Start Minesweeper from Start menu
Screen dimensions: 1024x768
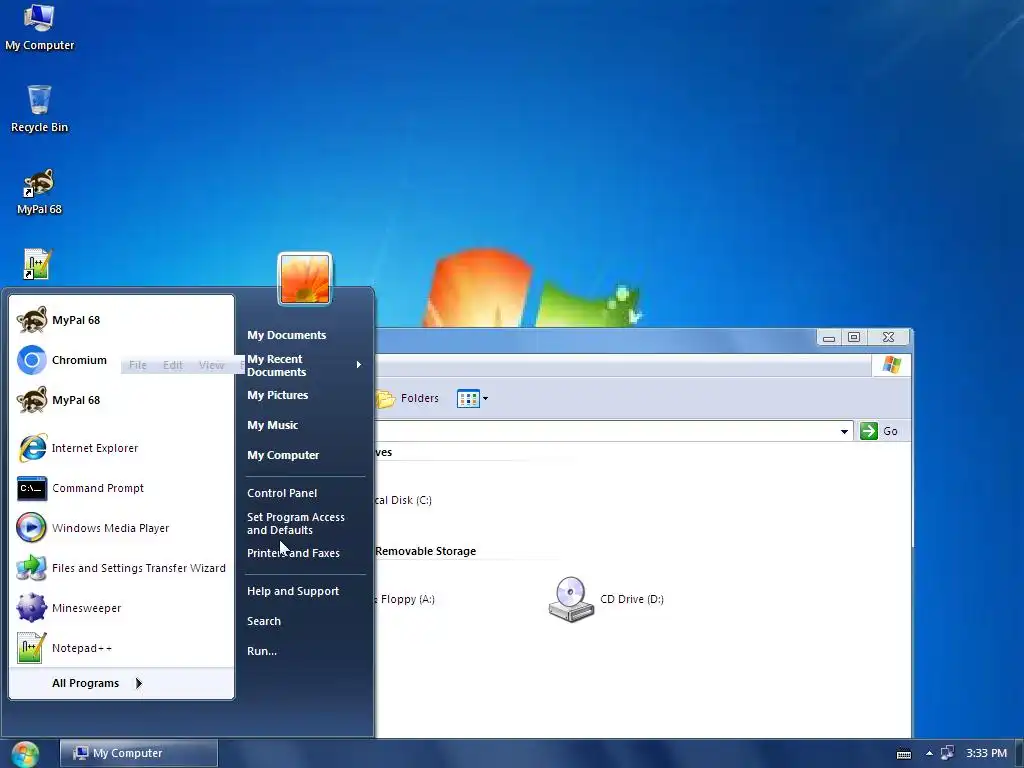coord(121,608)
